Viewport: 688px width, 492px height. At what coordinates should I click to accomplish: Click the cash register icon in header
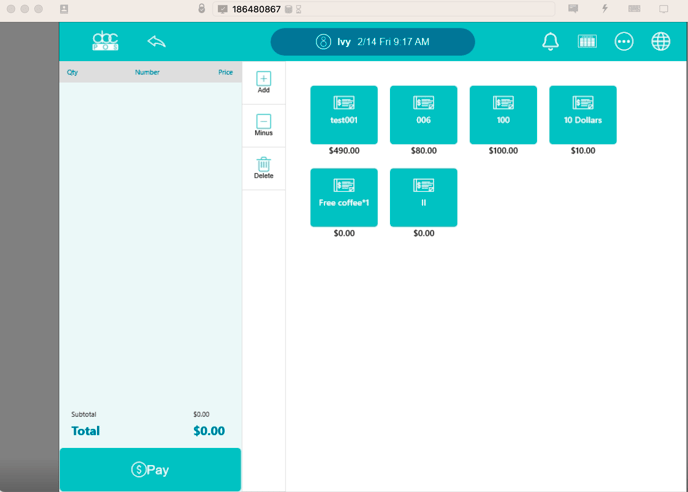click(587, 41)
